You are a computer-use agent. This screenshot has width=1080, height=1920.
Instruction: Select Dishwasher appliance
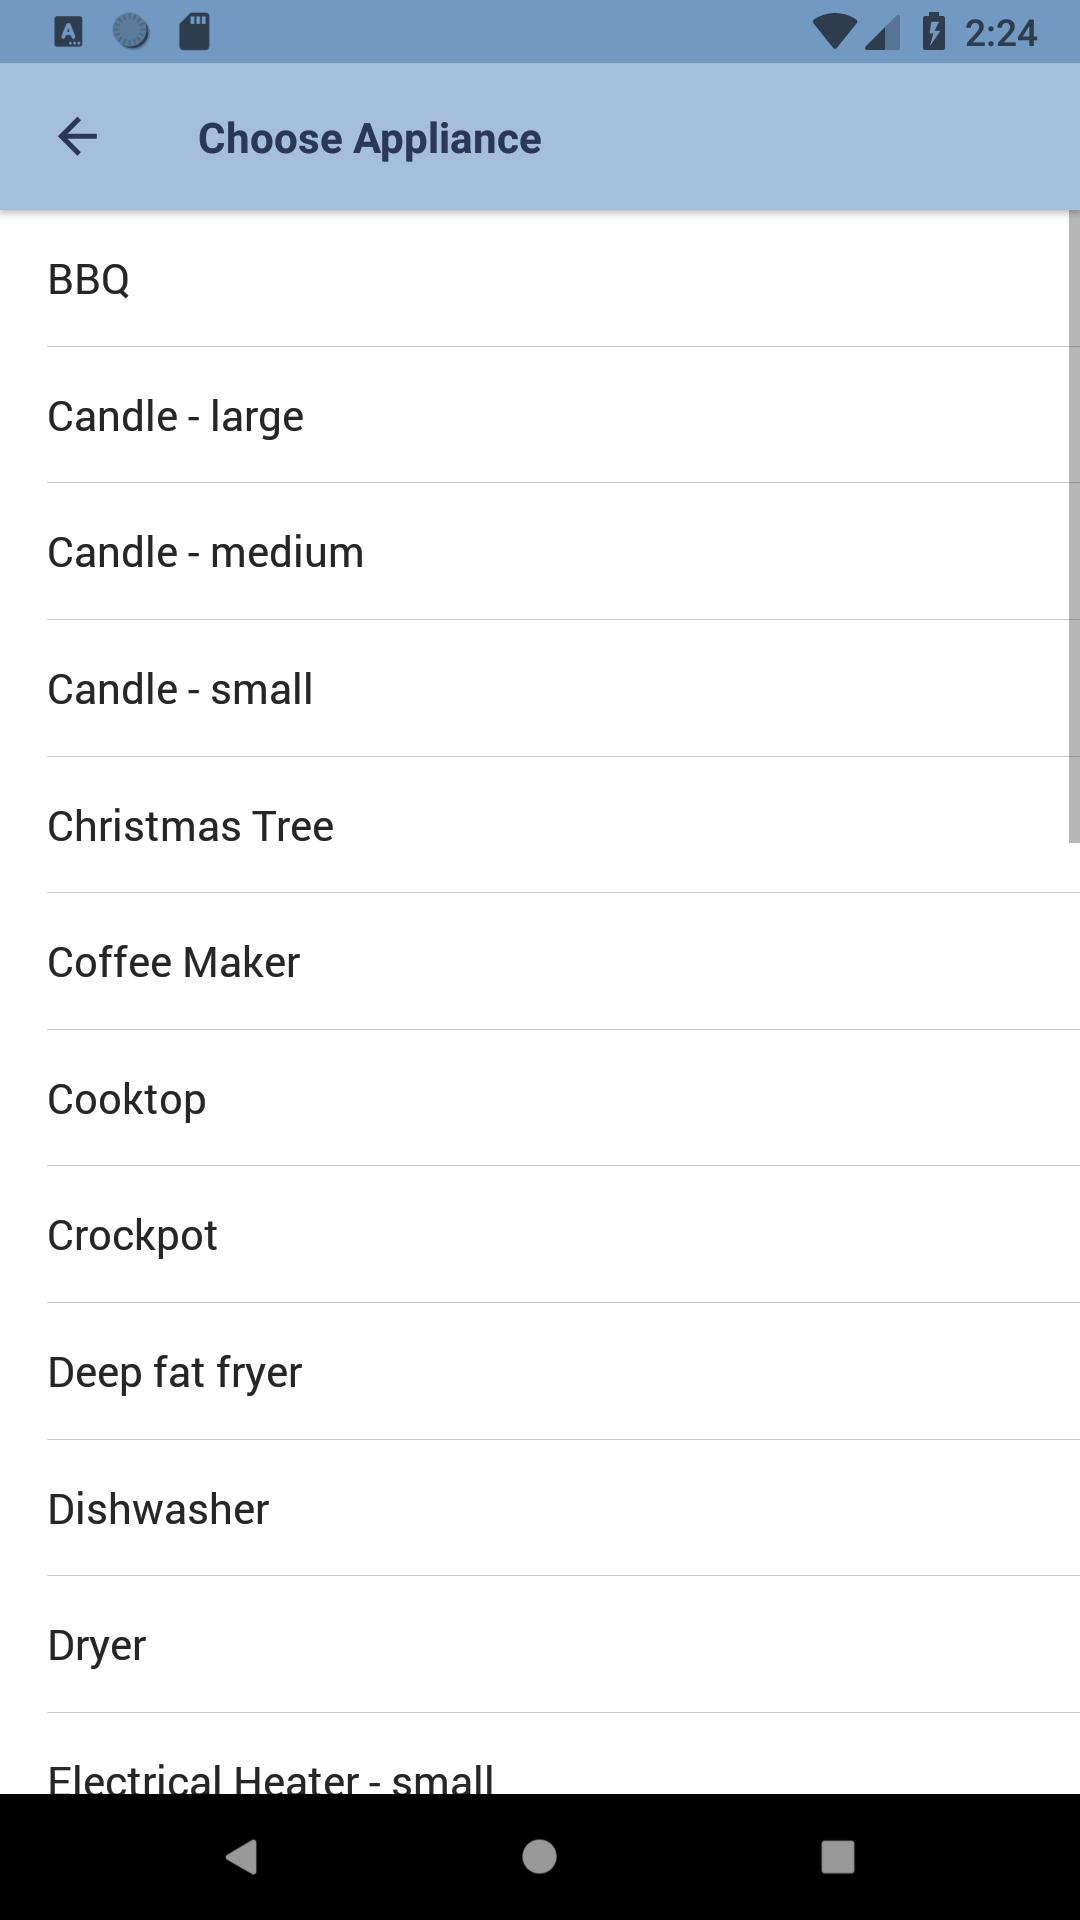pyautogui.click(x=540, y=1509)
